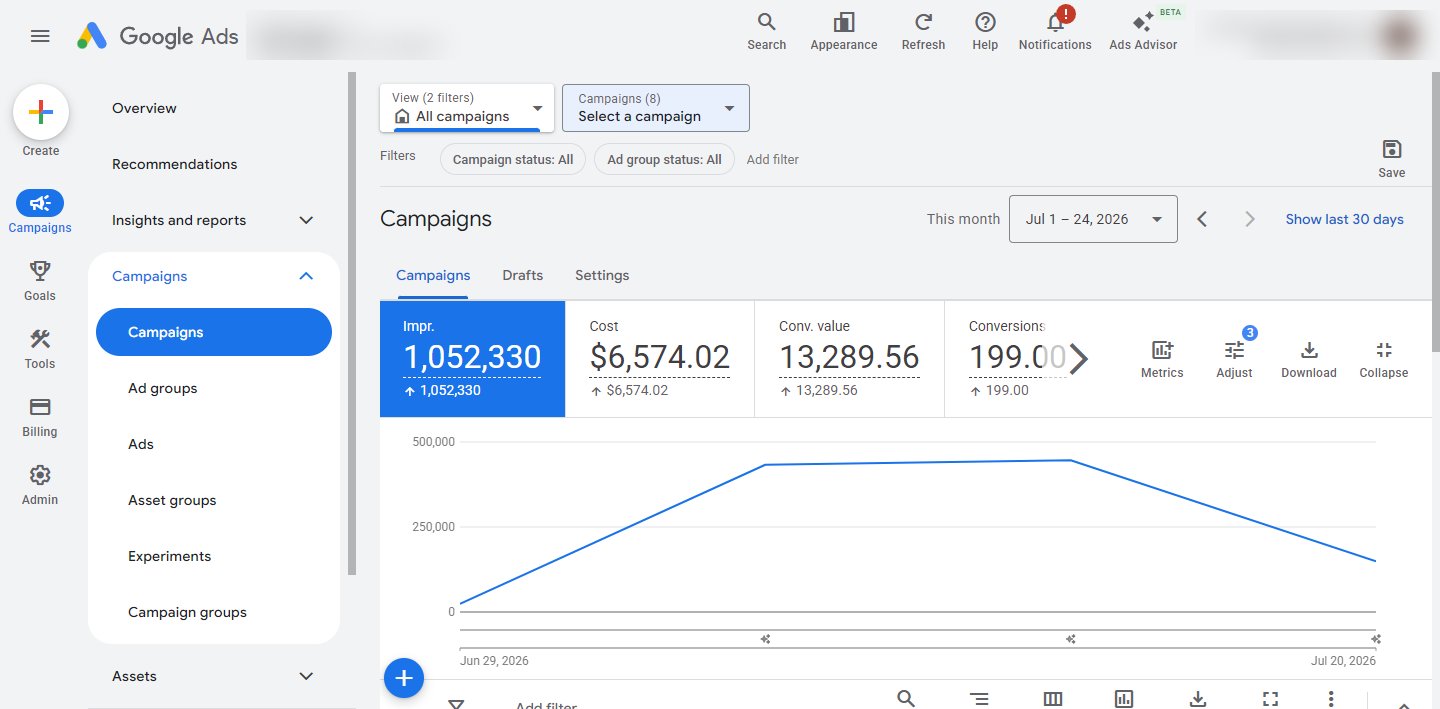Expand the Assets sidebar section
Screen dimensions: 1440x709
pos(214,676)
